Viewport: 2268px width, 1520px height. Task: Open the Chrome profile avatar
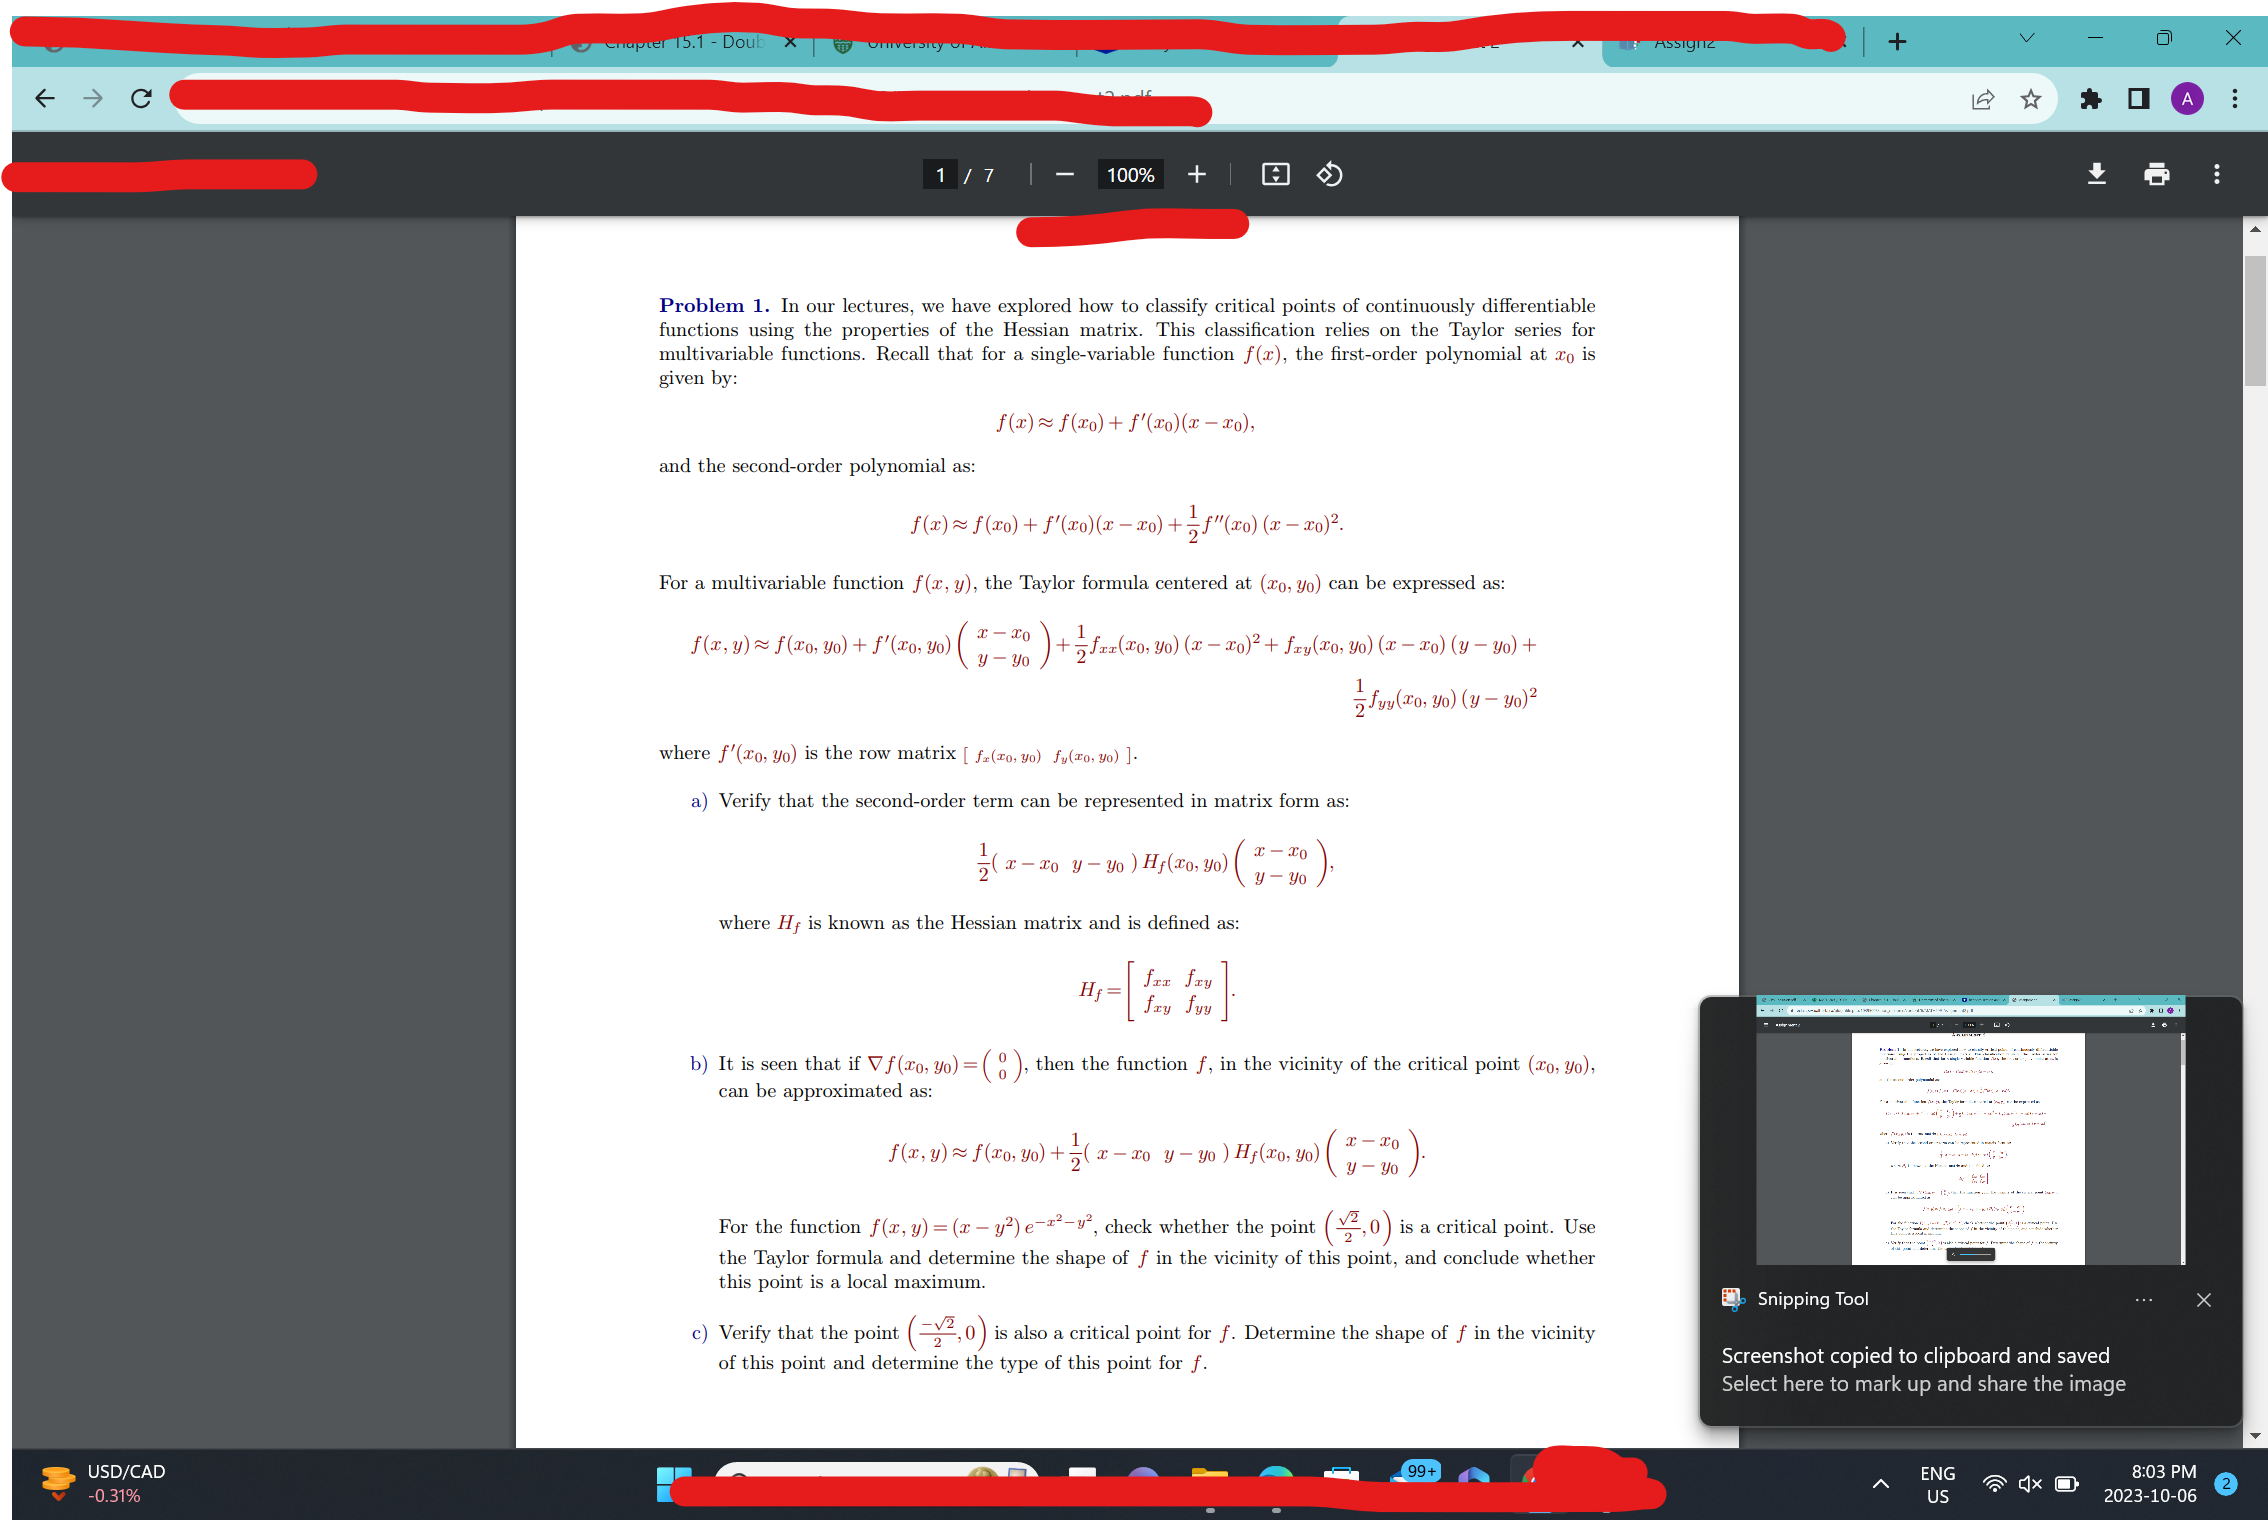coord(2187,98)
